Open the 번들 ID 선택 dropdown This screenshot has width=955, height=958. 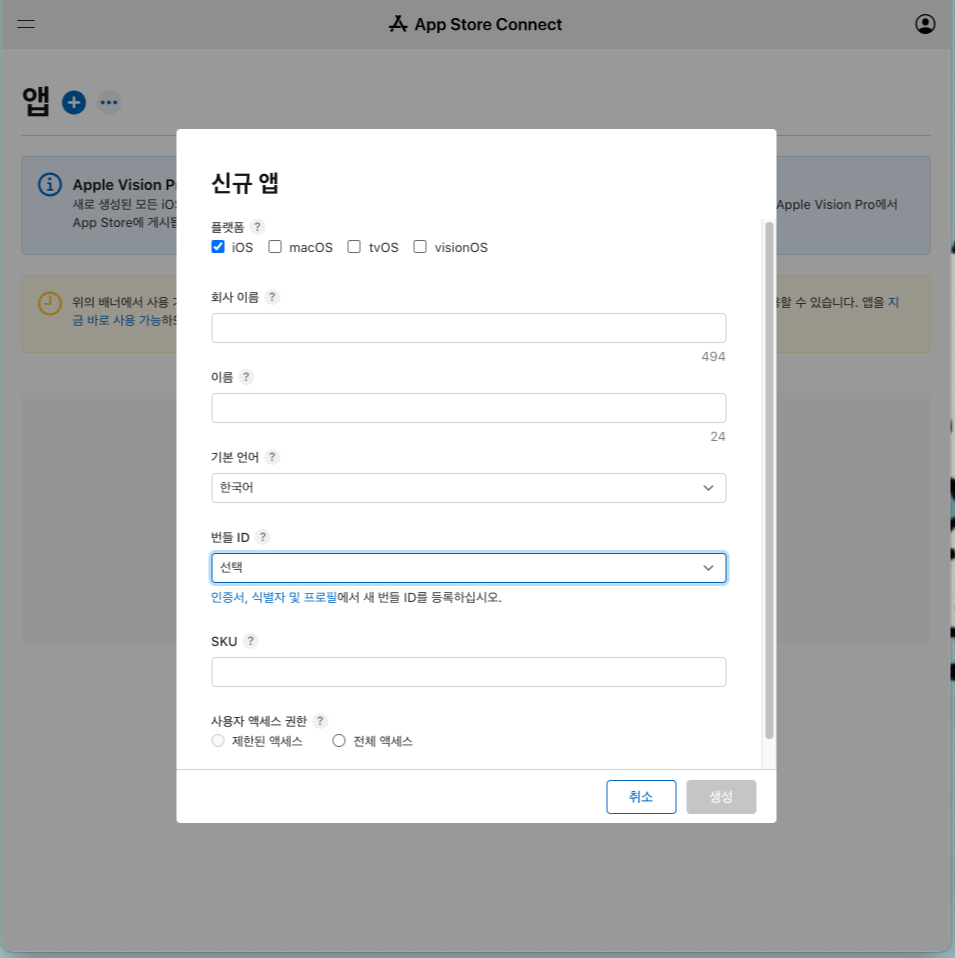tap(469, 568)
